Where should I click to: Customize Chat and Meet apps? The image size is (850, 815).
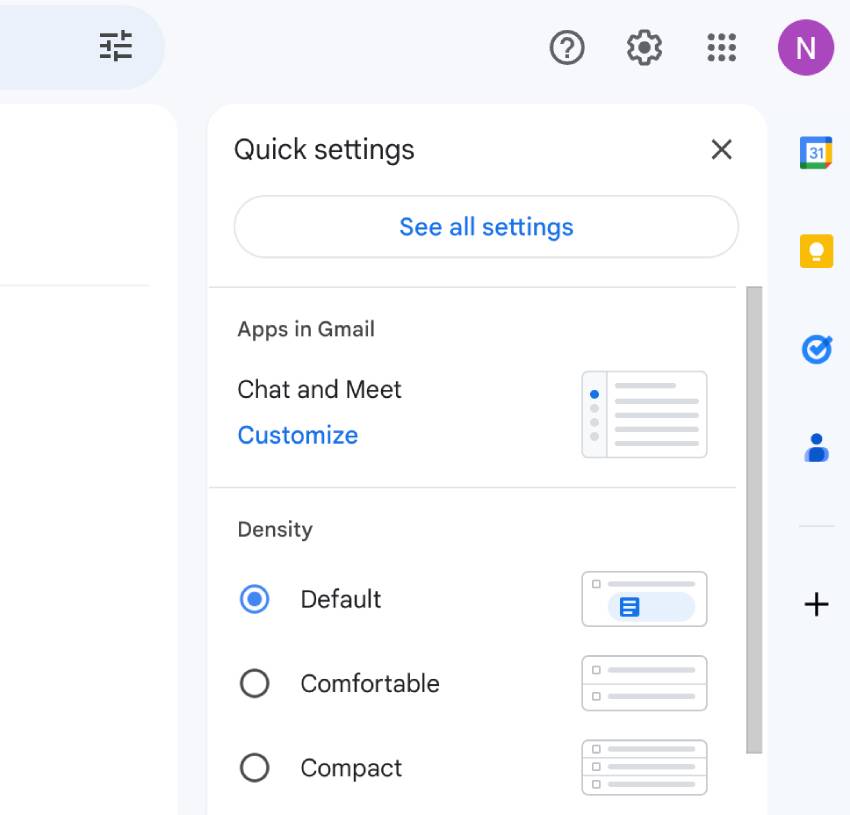click(x=297, y=435)
